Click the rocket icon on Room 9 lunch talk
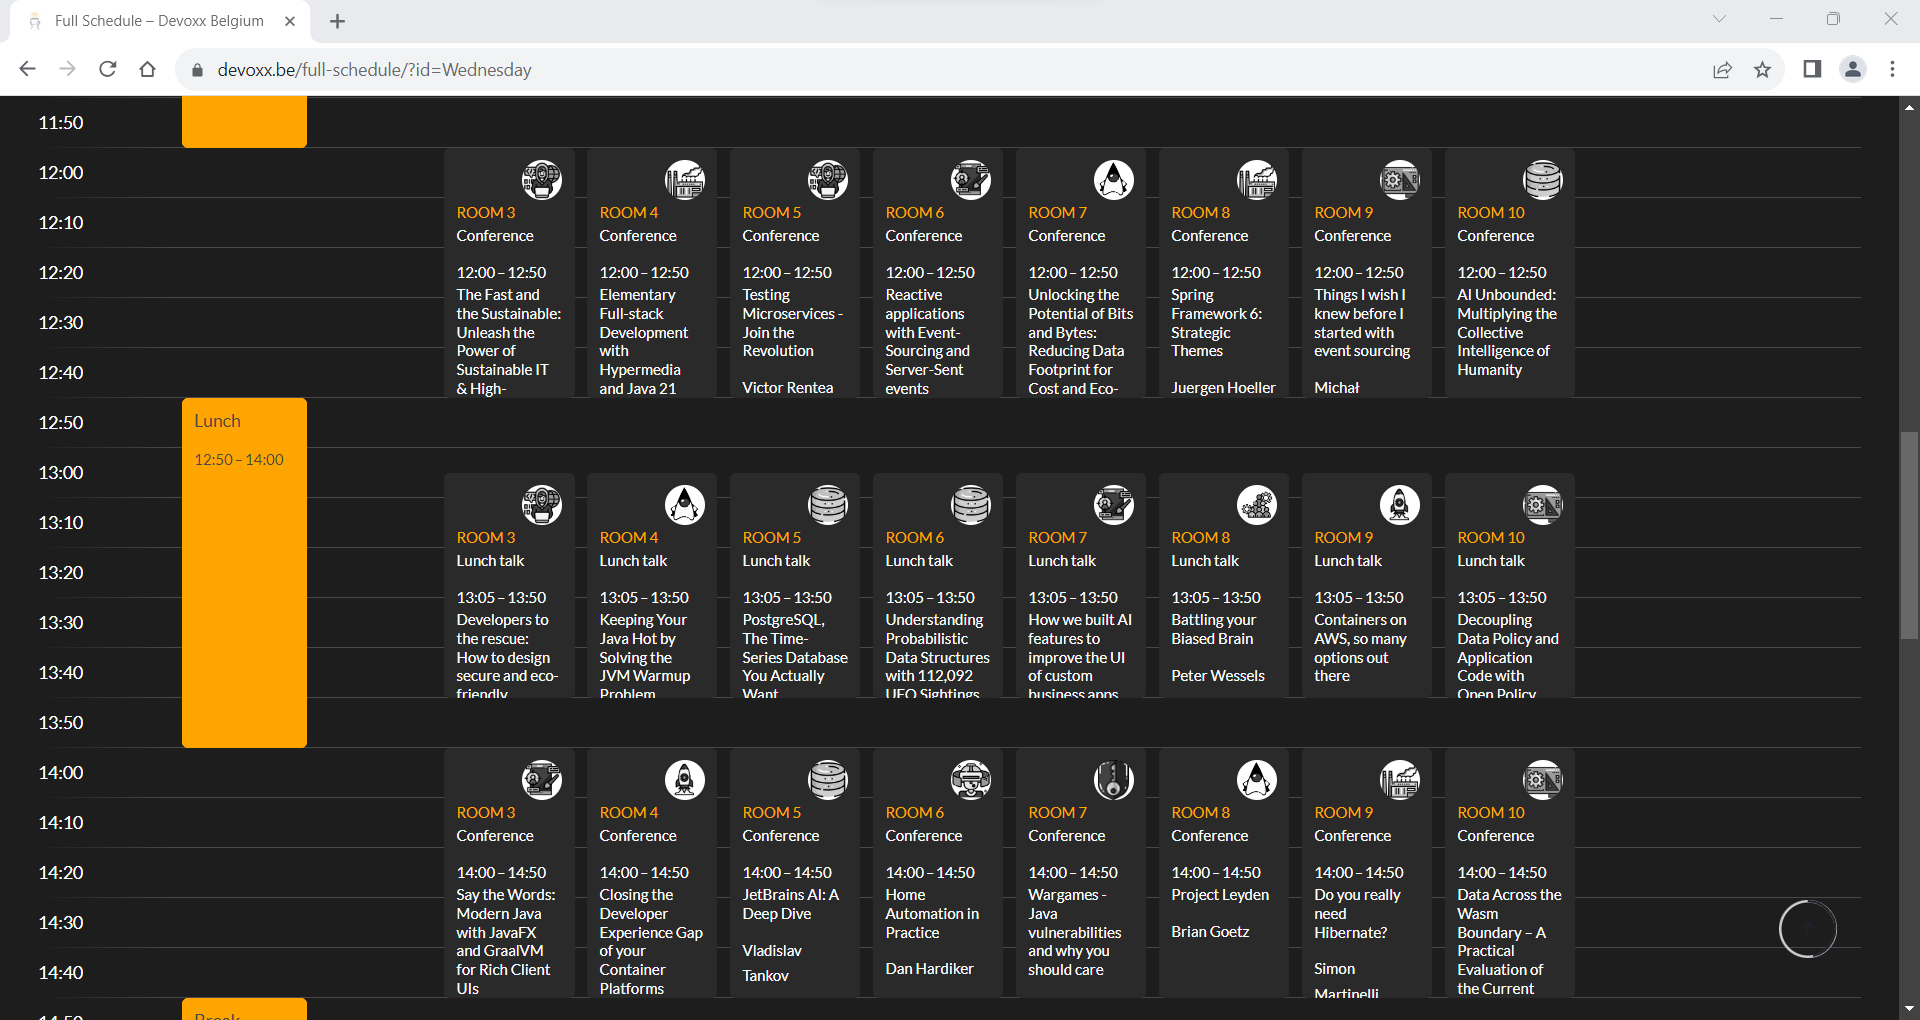 point(1399,505)
